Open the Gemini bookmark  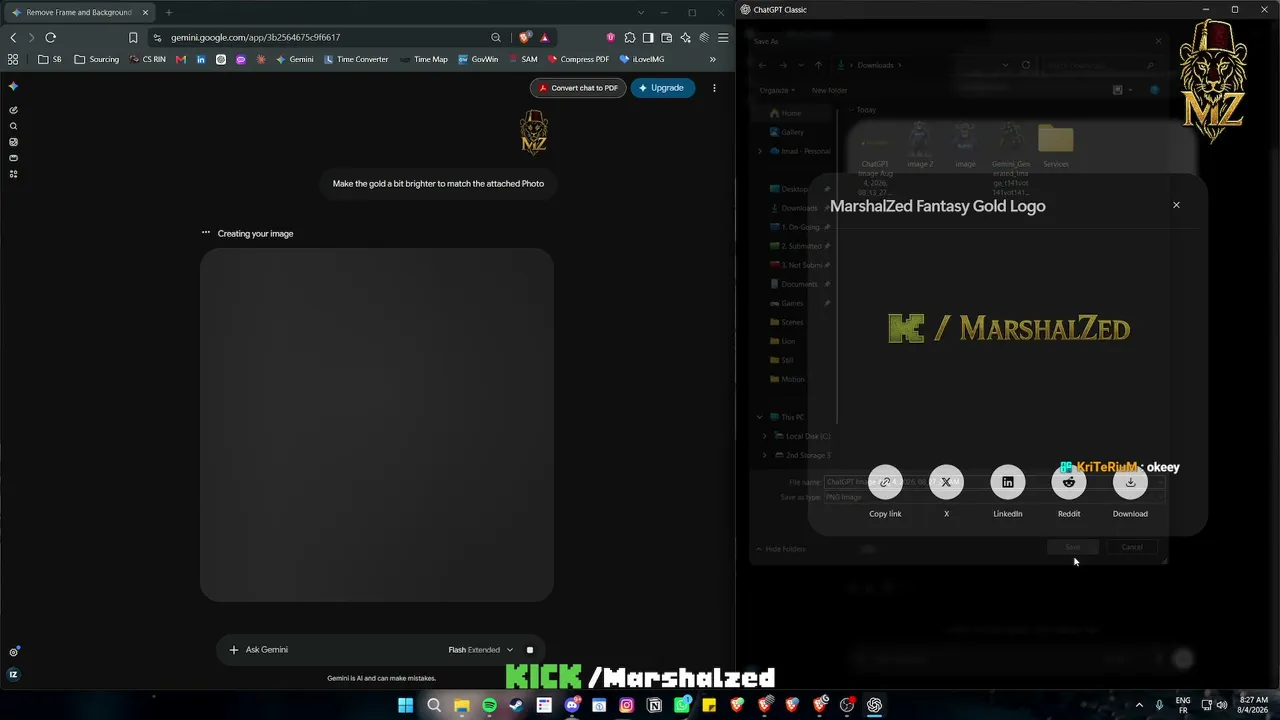[295, 59]
